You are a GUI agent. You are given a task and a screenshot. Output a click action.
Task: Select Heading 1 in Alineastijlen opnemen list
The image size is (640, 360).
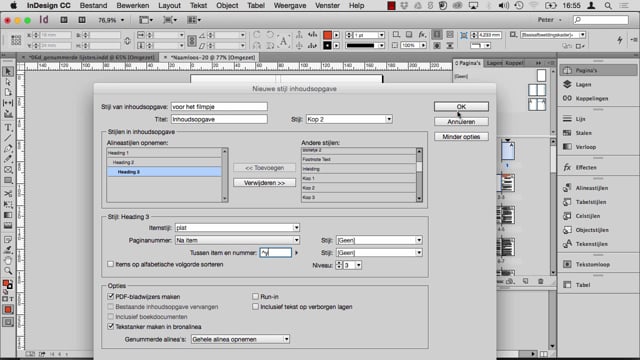coord(164,153)
